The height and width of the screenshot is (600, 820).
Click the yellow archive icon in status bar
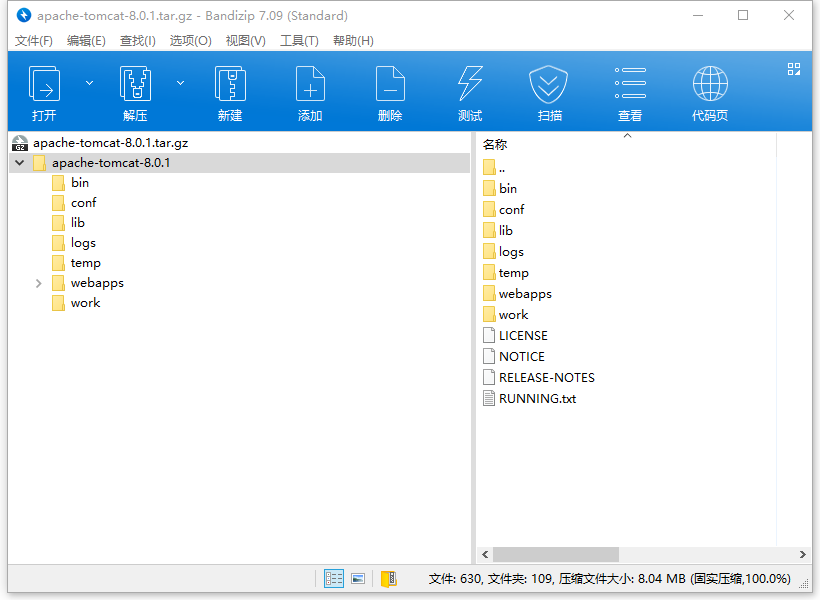389,579
